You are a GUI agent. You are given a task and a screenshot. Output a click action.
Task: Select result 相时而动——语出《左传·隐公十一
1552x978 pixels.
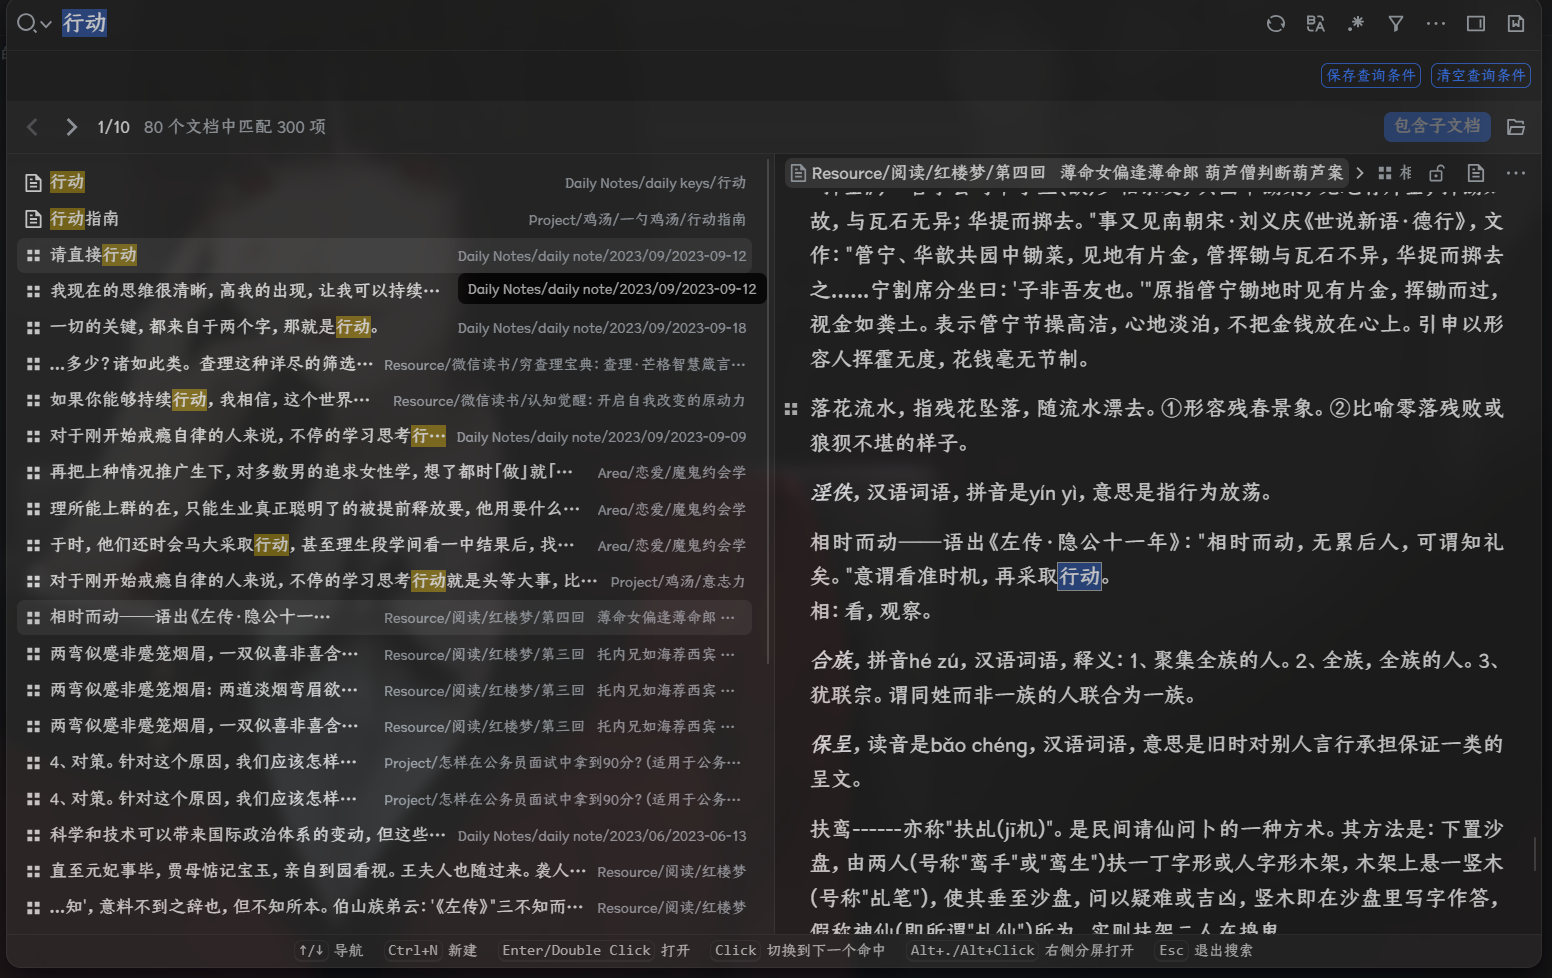pyautogui.click(x=385, y=617)
